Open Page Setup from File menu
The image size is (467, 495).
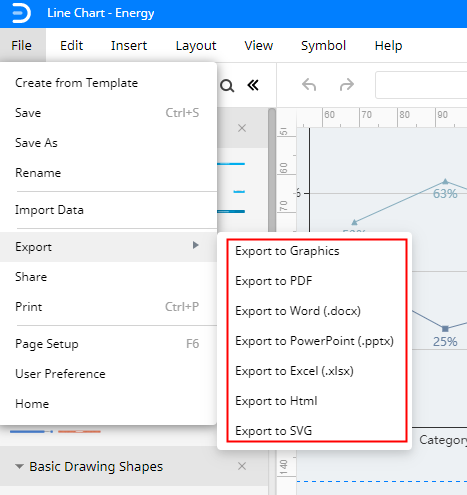point(47,344)
